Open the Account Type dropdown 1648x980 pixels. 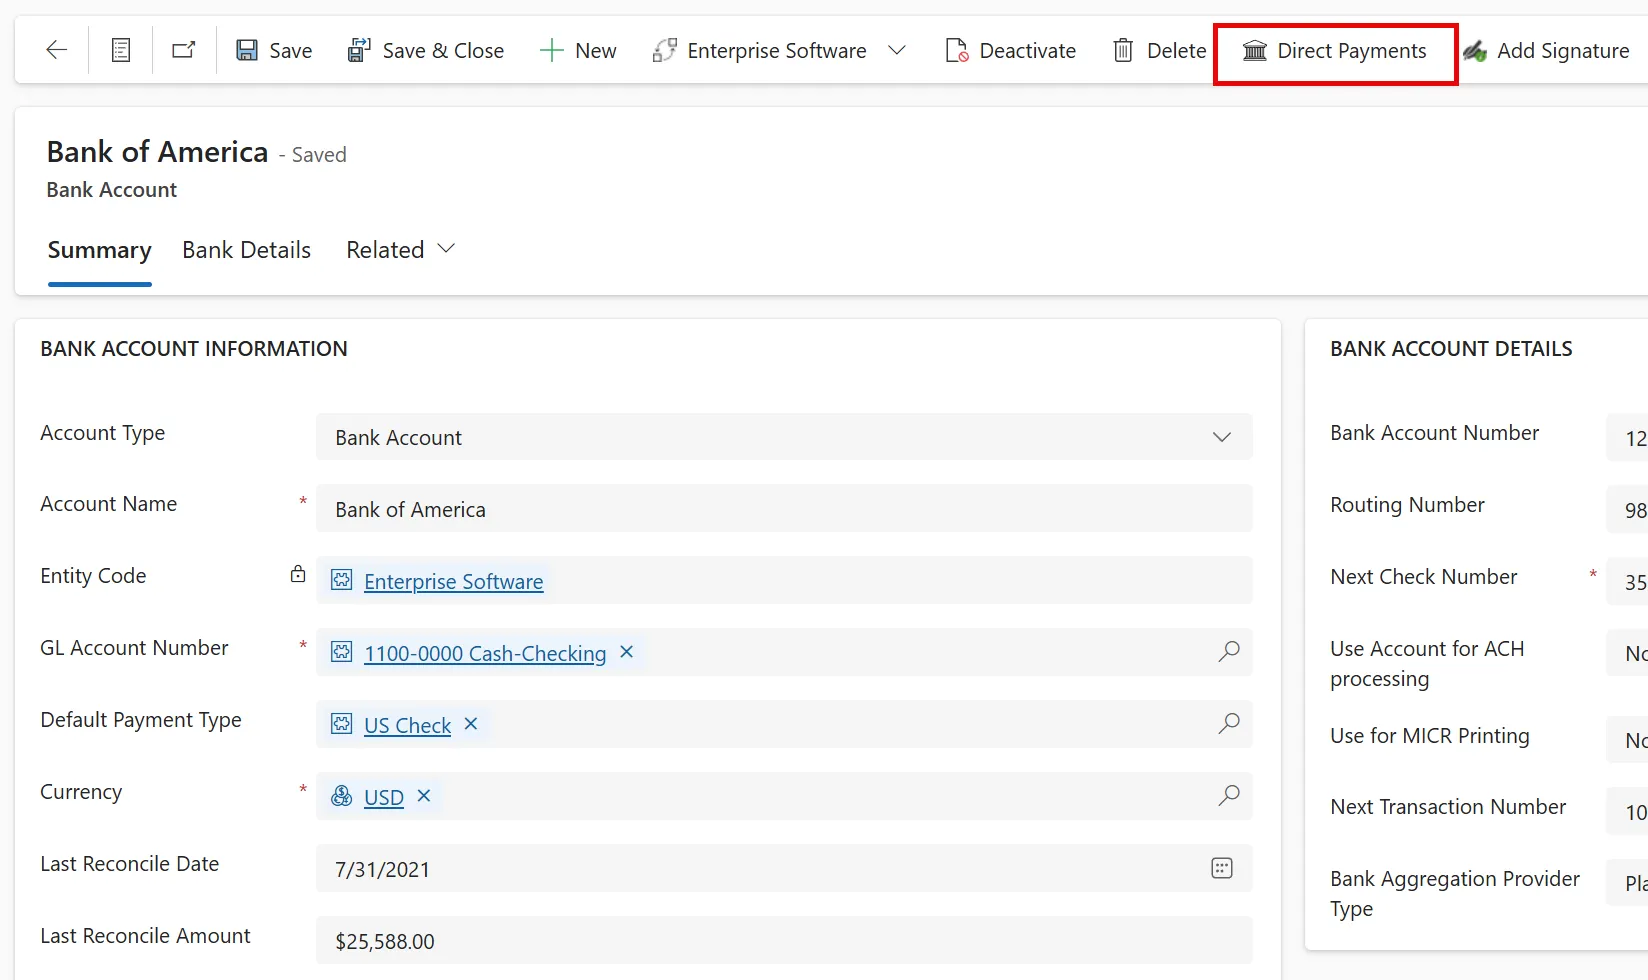pos(784,437)
